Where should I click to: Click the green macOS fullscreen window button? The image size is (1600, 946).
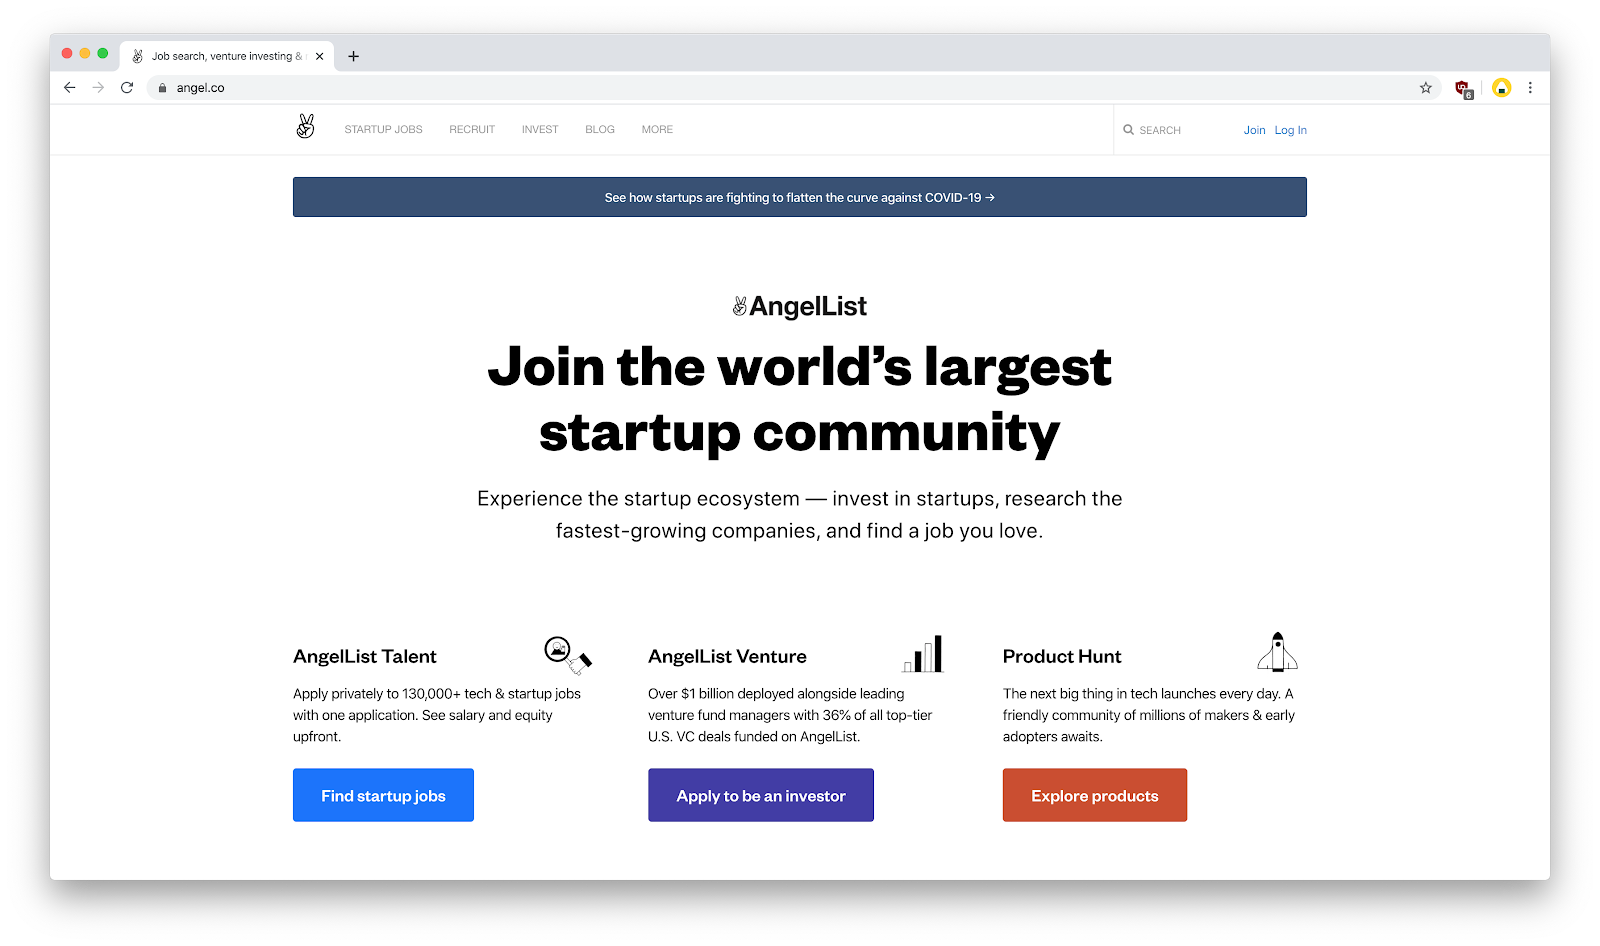click(102, 53)
